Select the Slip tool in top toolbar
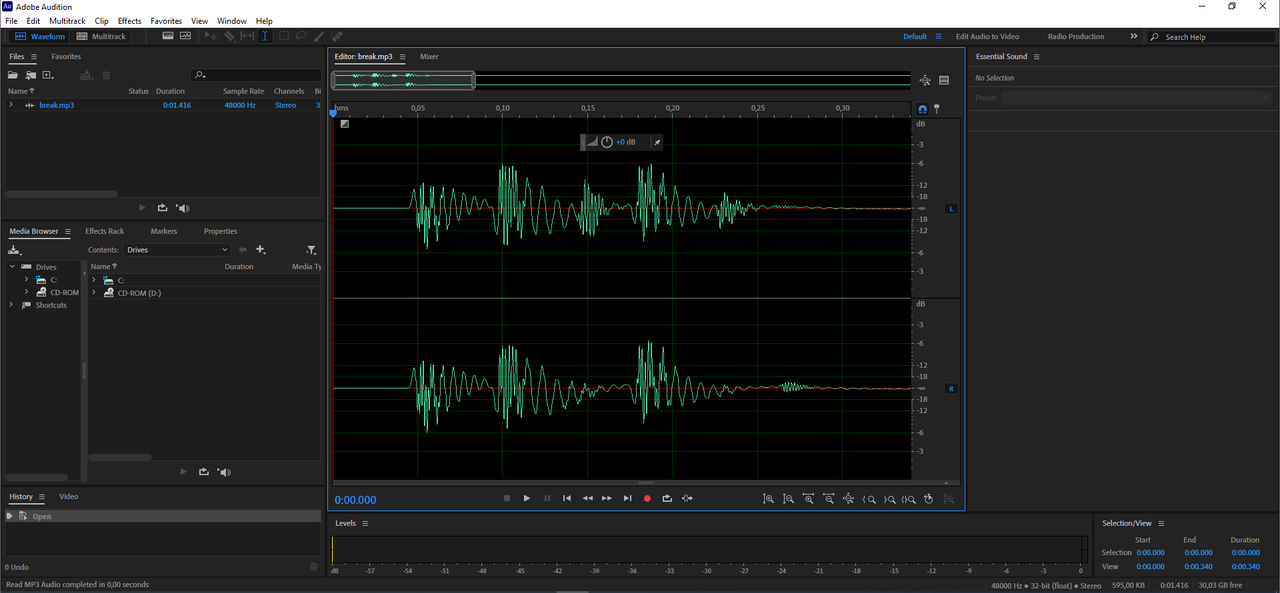This screenshot has height=593, width=1280. (247, 36)
